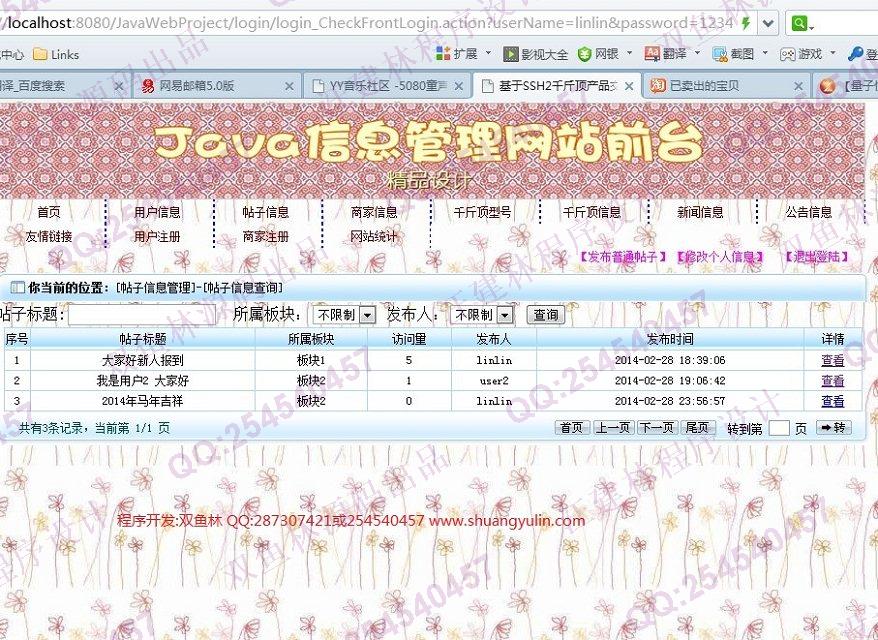Image resolution: width=878 pixels, height=640 pixels.
Task: Click the 查询 search button
Action: click(x=545, y=315)
